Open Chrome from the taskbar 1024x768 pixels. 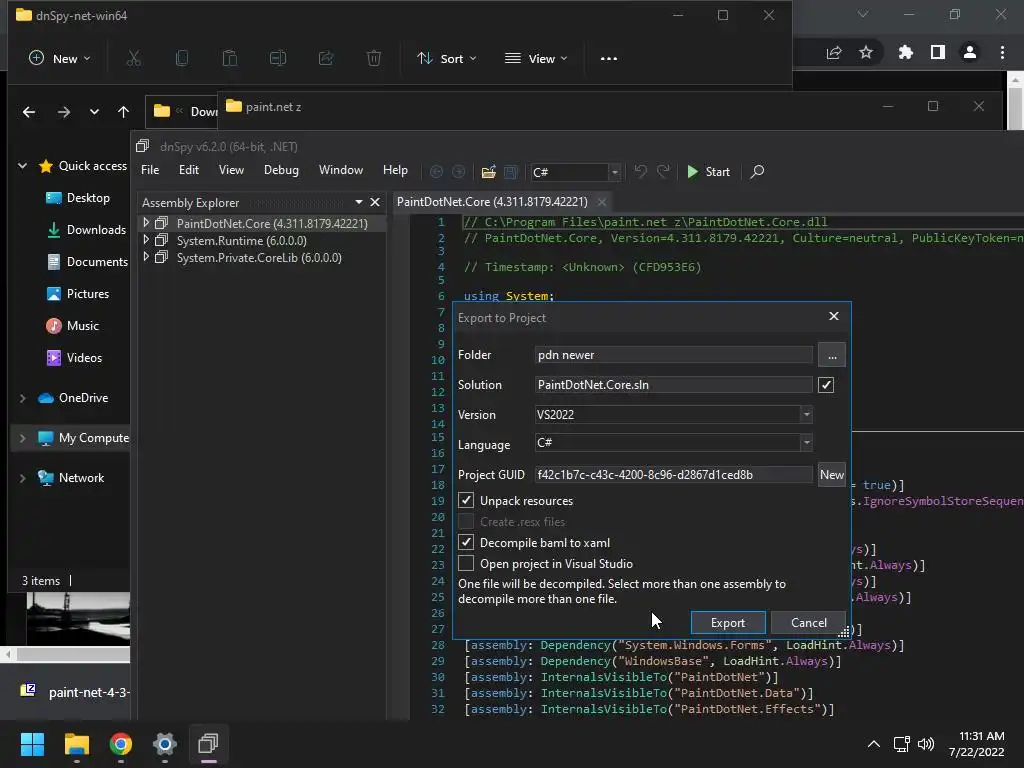click(121, 744)
